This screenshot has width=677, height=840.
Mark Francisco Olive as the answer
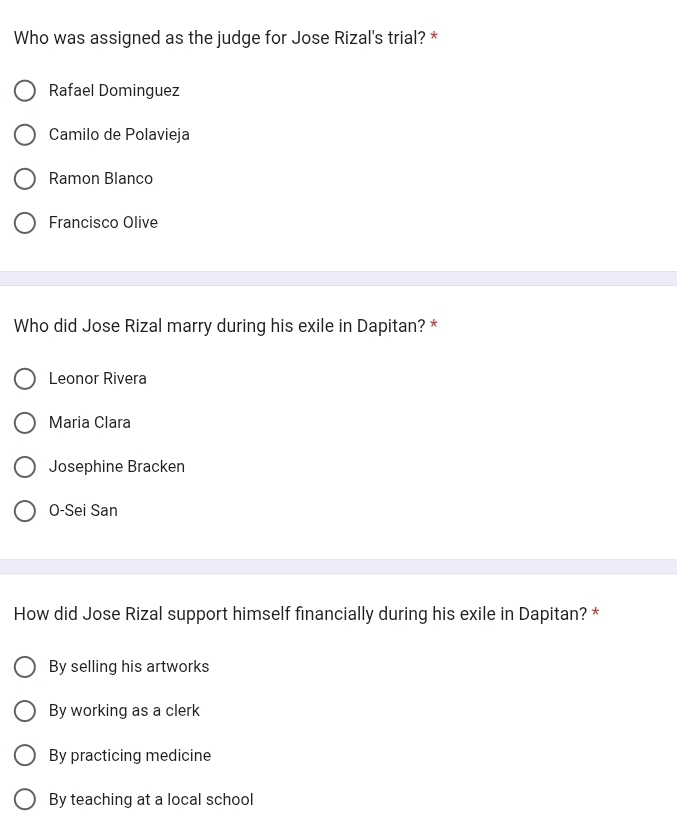pyautogui.click(x=25, y=223)
